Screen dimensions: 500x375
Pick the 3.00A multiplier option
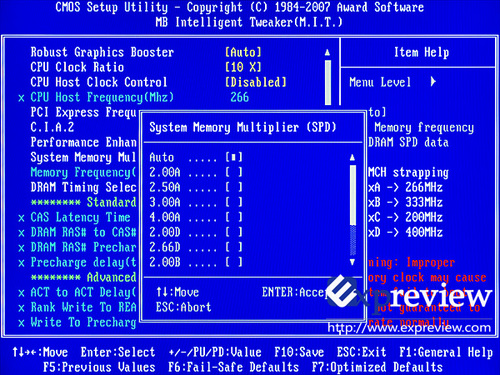pyautogui.click(x=196, y=202)
